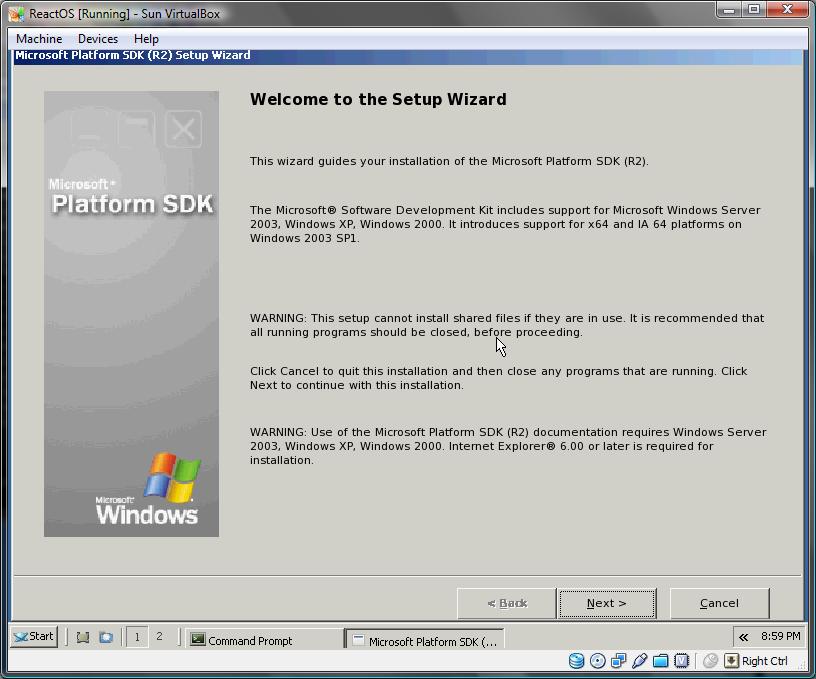Expand hidden system tray icons chevron

pos(743,637)
